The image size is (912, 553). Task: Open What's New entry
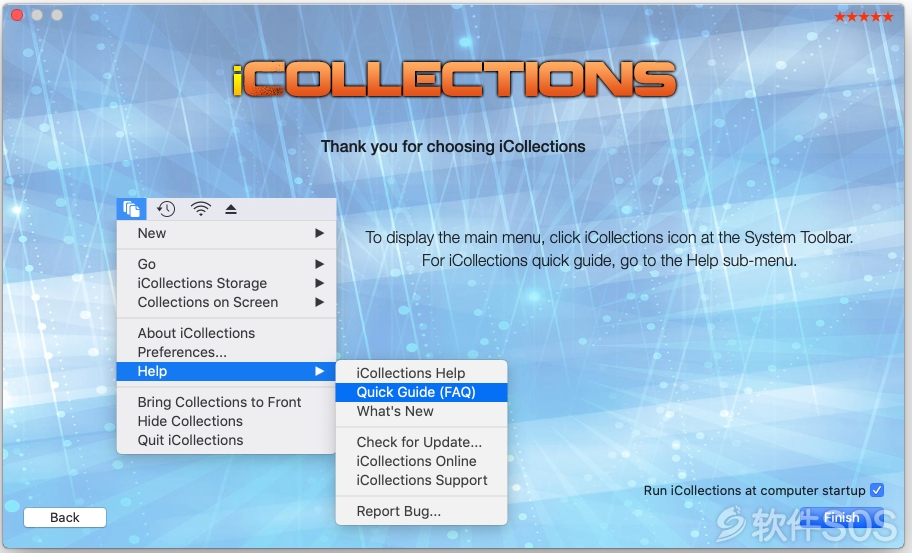click(422, 411)
